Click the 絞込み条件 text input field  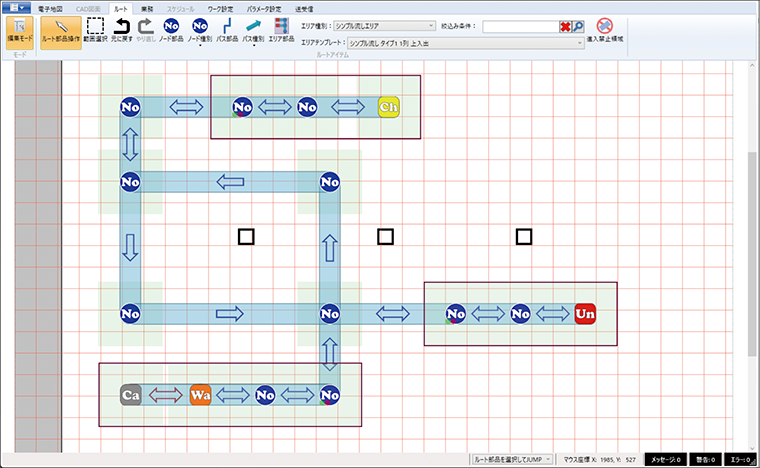tap(519, 25)
